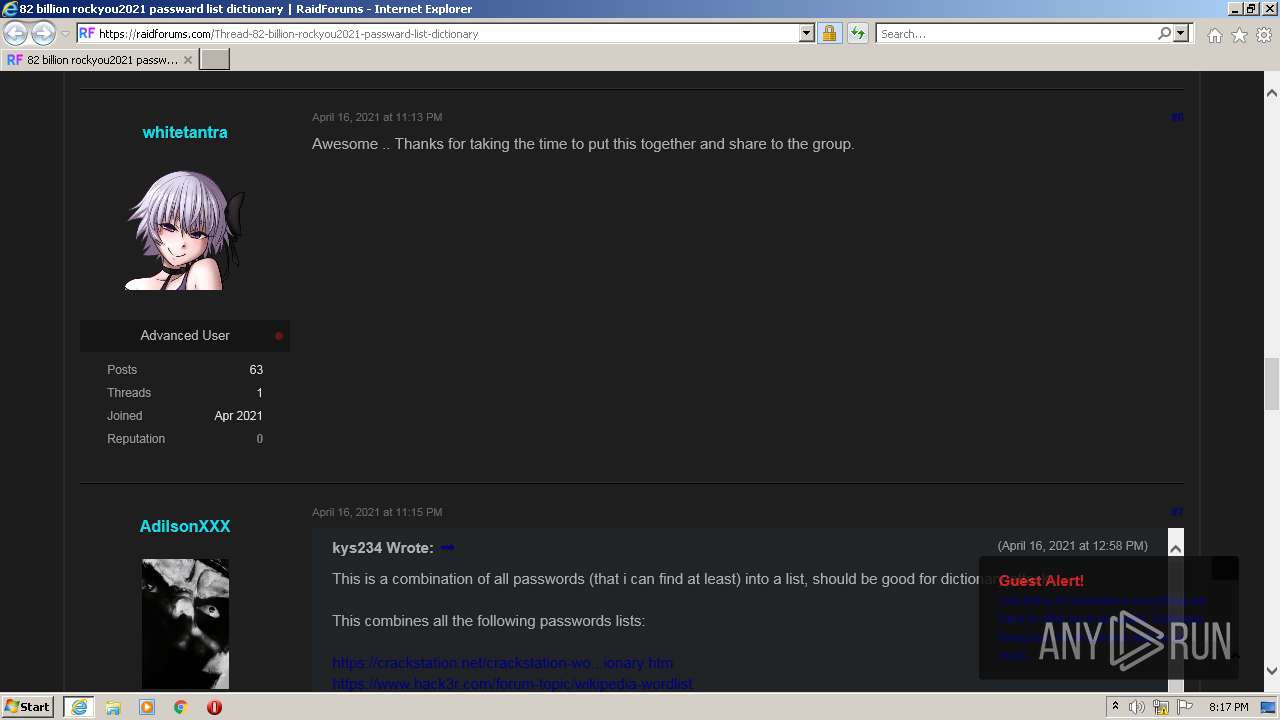Open Windows Explorer from the taskbar
The image size is (1280, 720).
pyautogui.click(x=113, y=707)
